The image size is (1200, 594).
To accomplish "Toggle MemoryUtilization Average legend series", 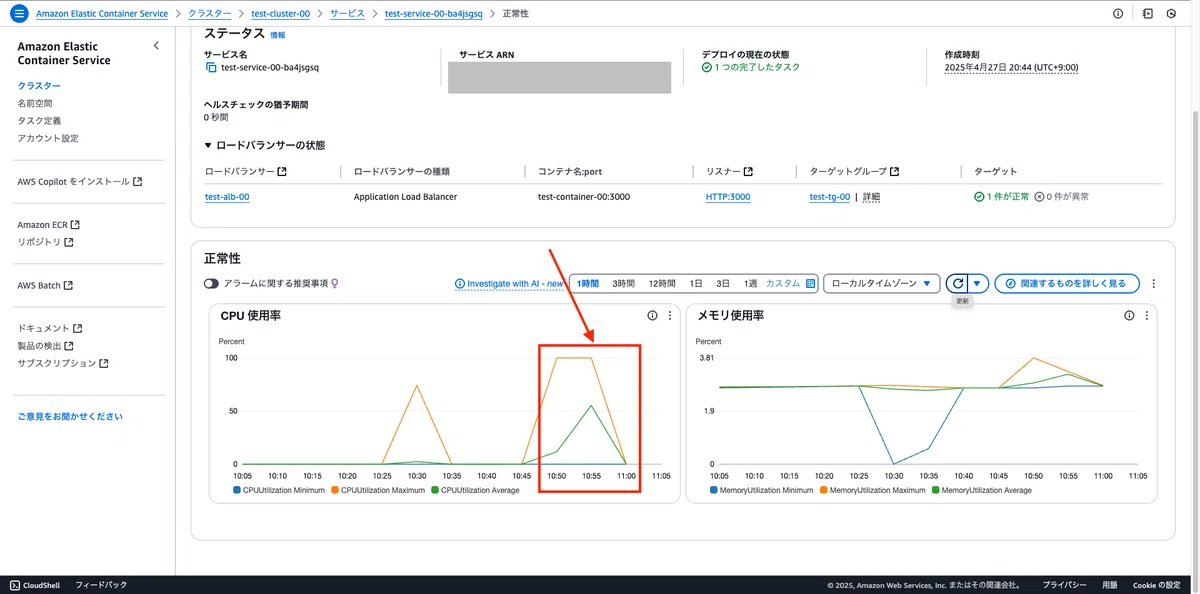I will (x=982, y=490).
